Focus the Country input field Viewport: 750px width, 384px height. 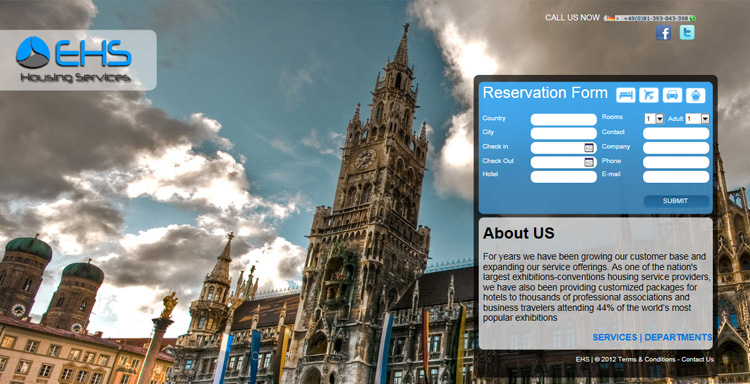(563, 120)
